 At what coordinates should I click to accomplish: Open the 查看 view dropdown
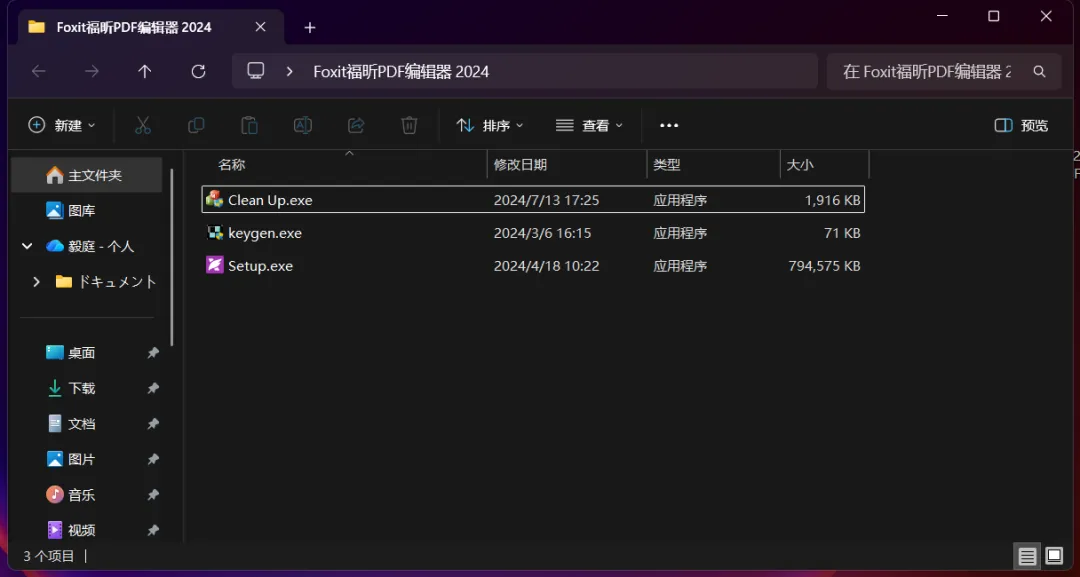pyautogui.click(x=590, y=125)
